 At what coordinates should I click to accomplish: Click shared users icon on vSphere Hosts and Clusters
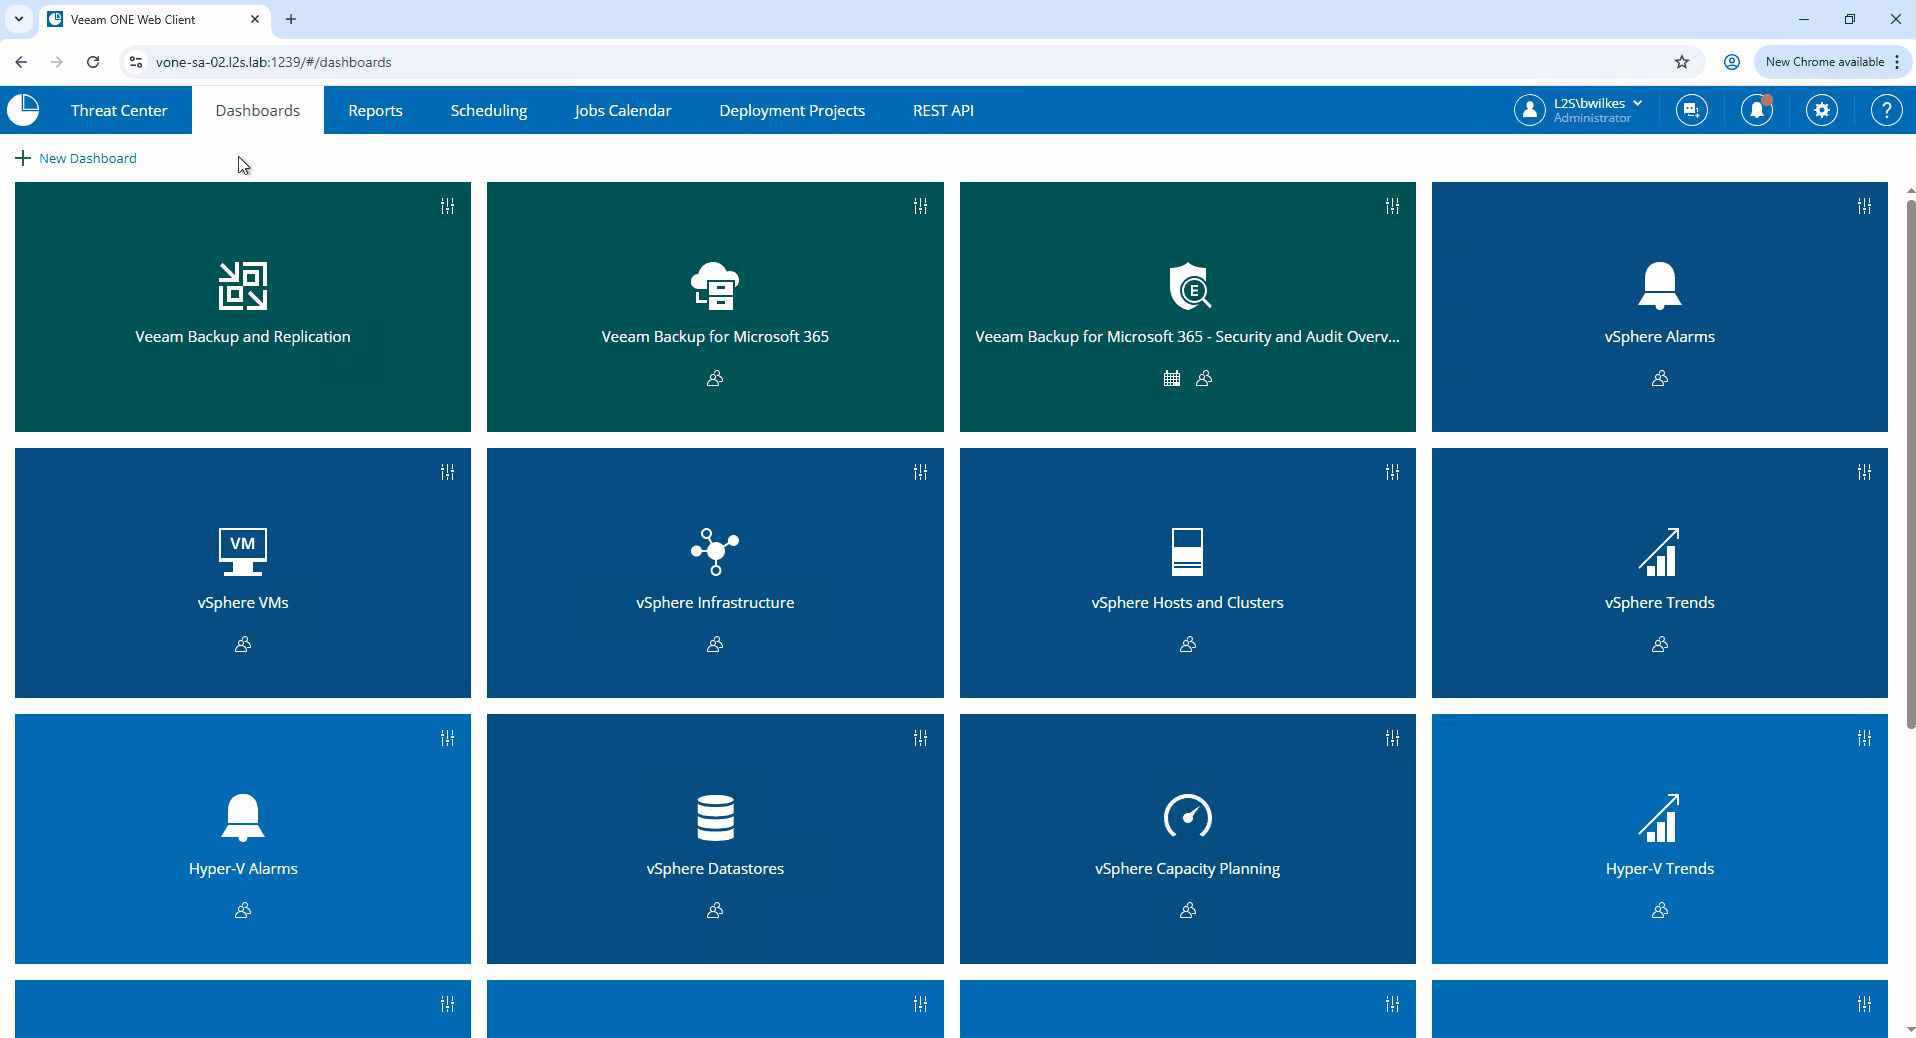tap(1188, 644)
